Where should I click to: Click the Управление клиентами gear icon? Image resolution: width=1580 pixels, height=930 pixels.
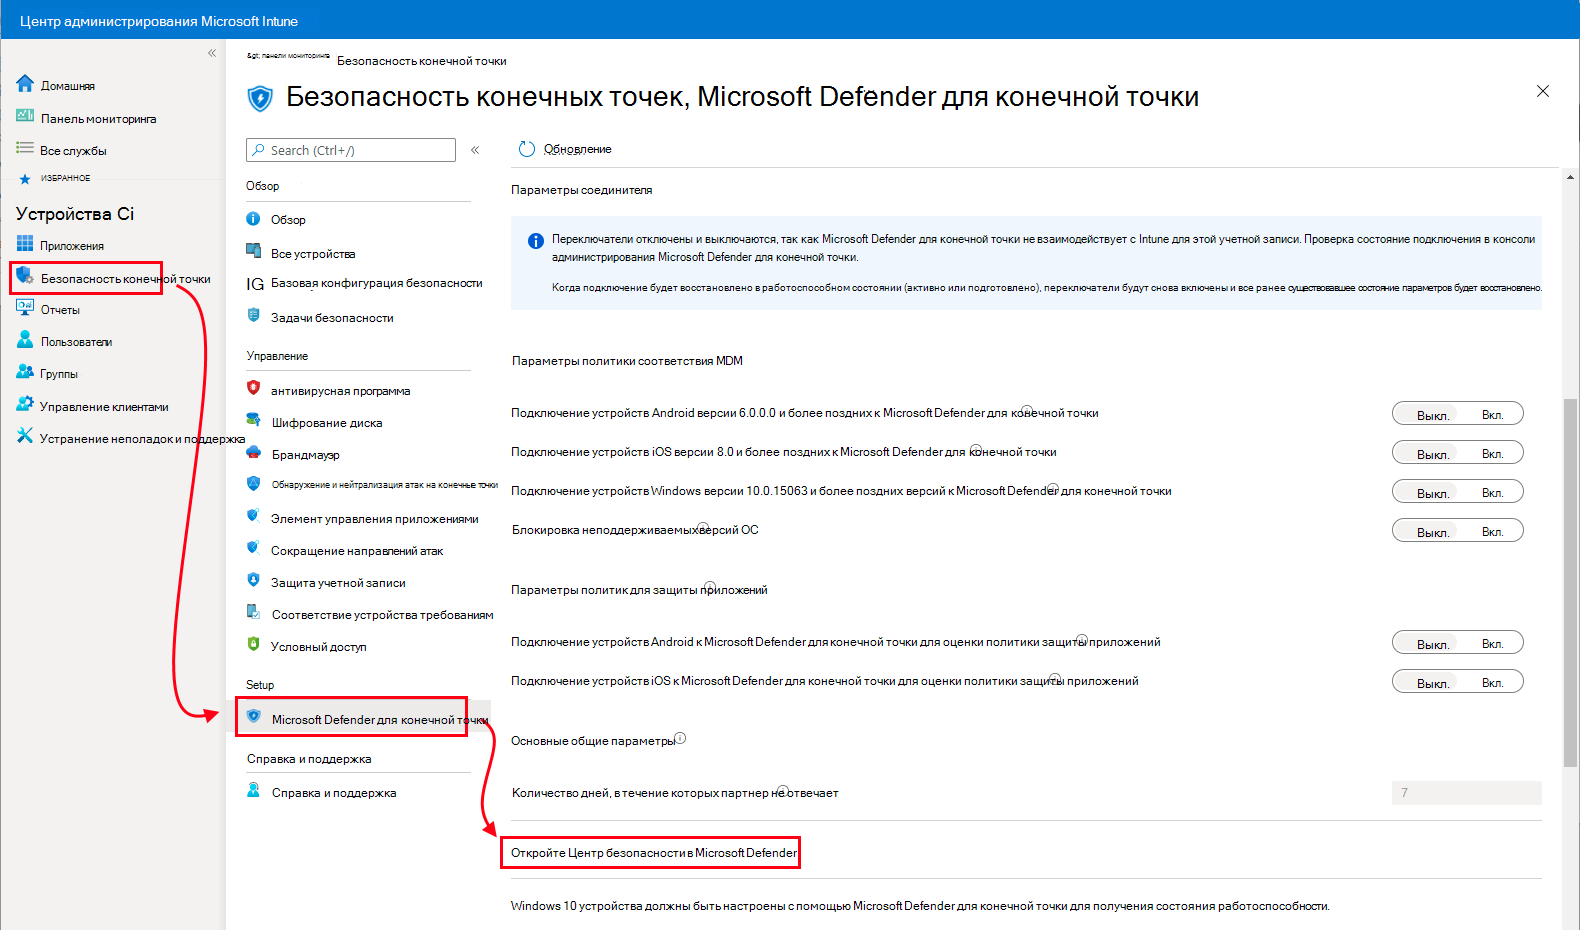click(x=25, y=404)
